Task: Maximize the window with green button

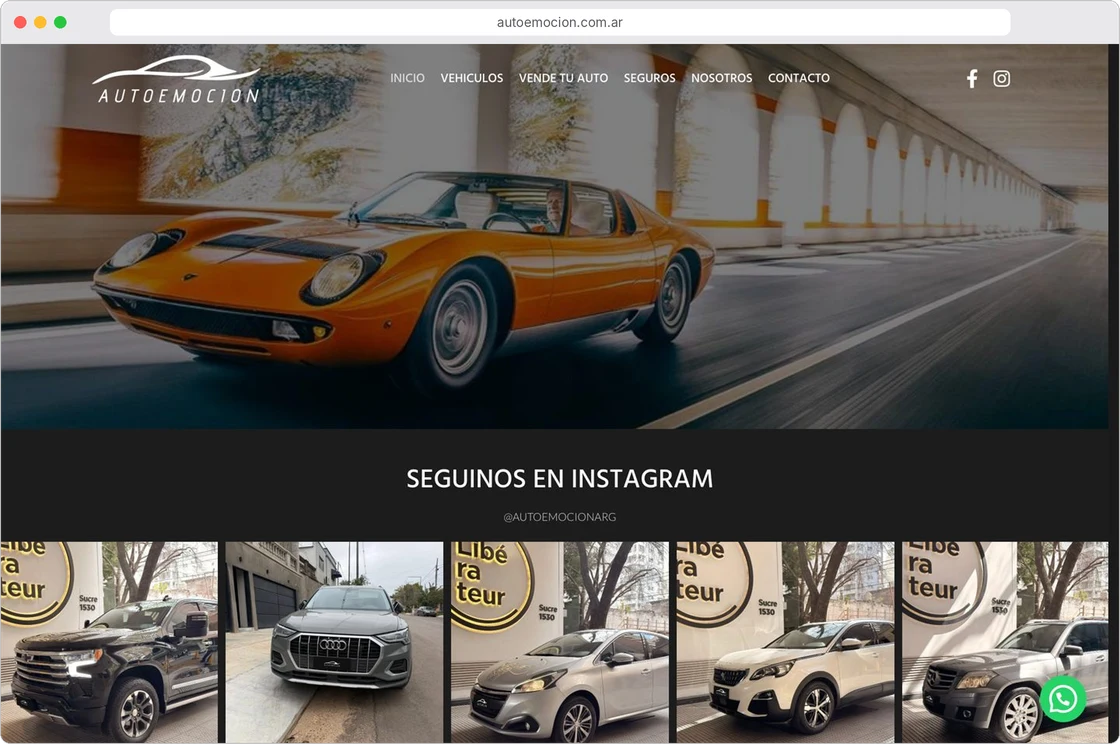Action: click(61, 22)
